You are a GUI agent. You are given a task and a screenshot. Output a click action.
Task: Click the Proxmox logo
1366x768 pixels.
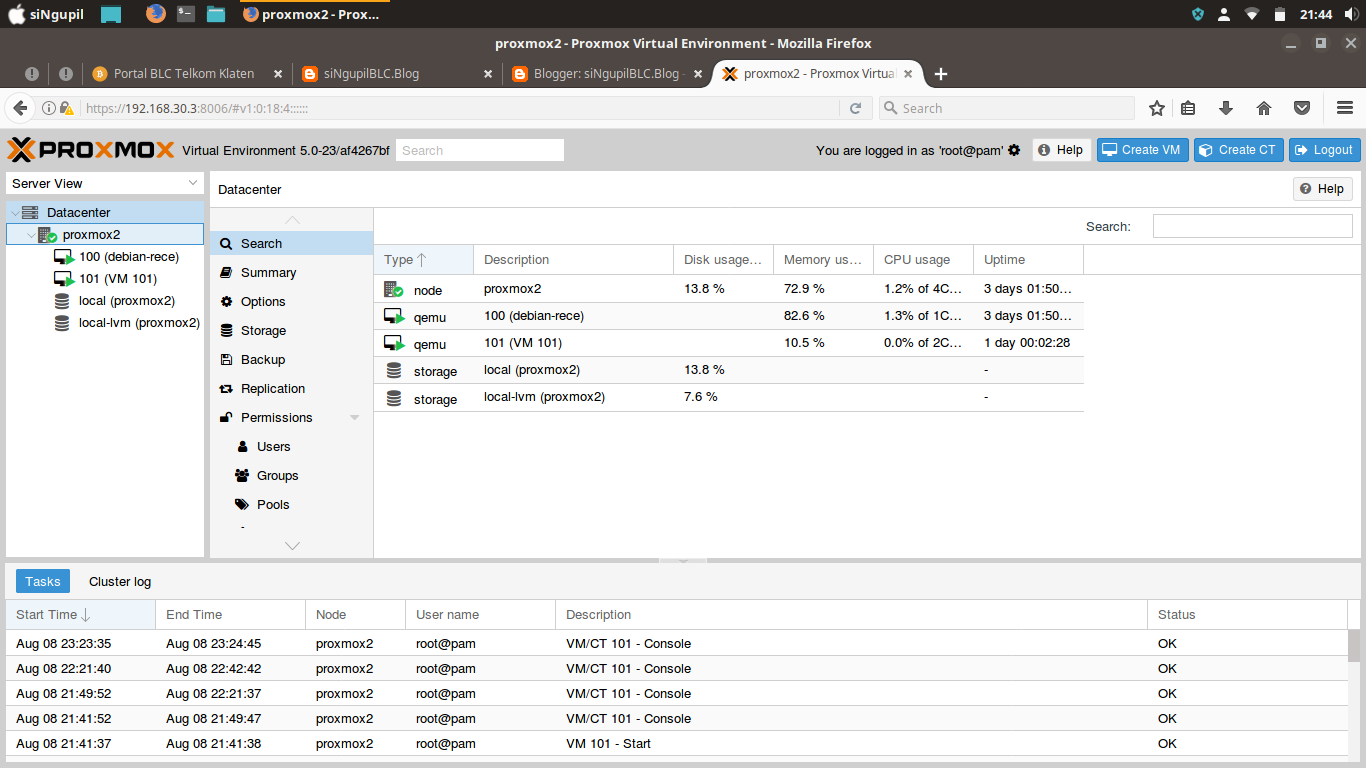91,150
